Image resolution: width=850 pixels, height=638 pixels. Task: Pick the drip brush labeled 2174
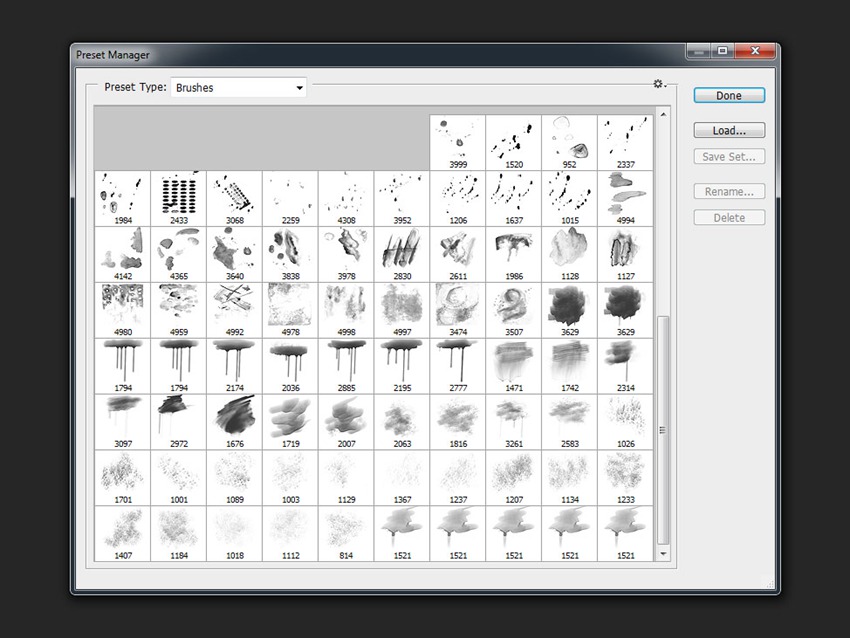click(234, 365)
